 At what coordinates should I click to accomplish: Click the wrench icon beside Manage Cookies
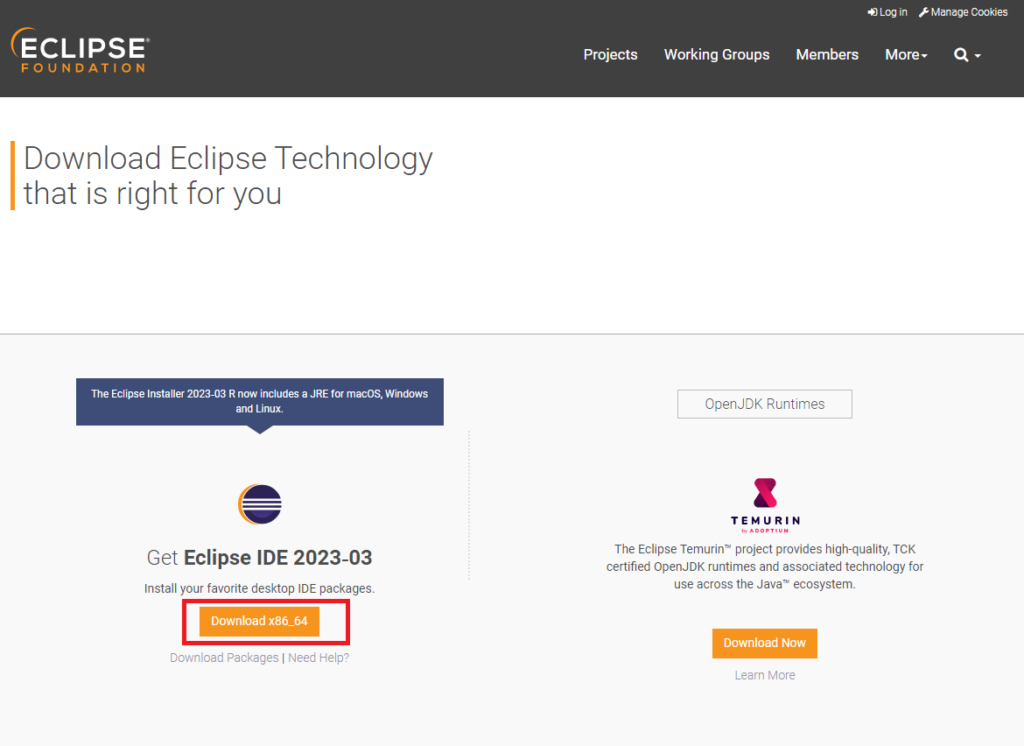(925, 12)
